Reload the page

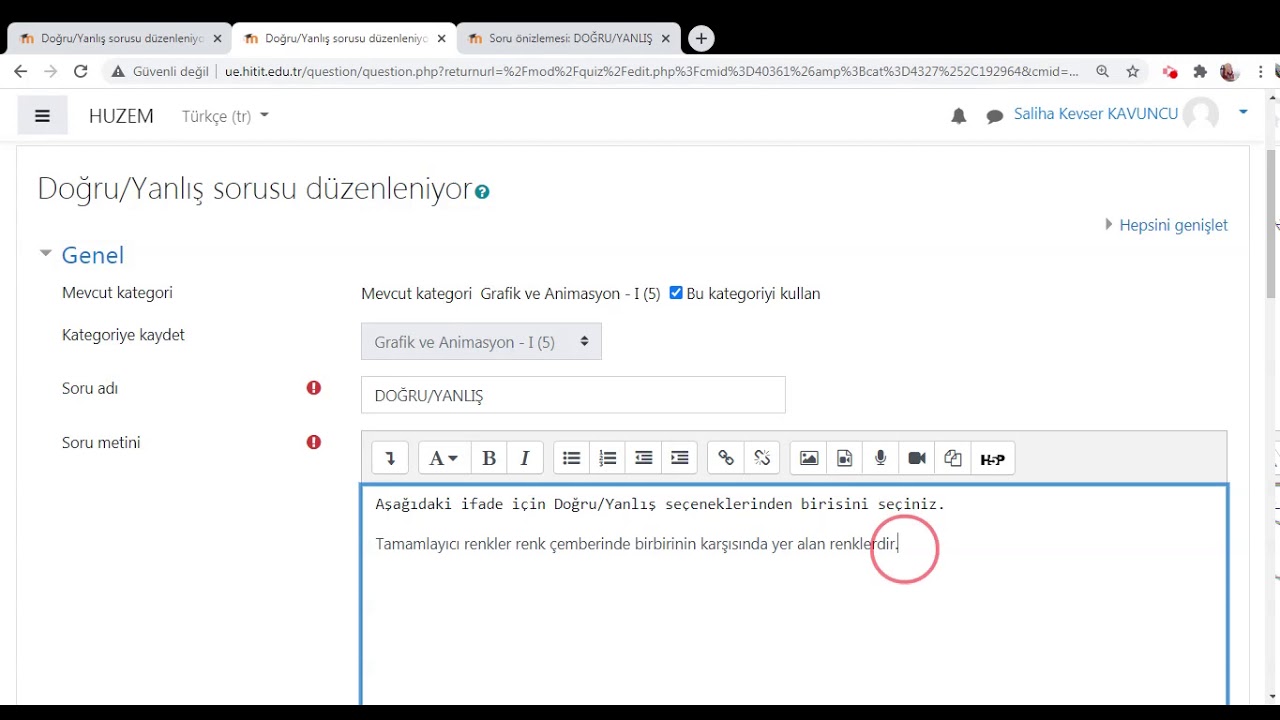(81, 71)
